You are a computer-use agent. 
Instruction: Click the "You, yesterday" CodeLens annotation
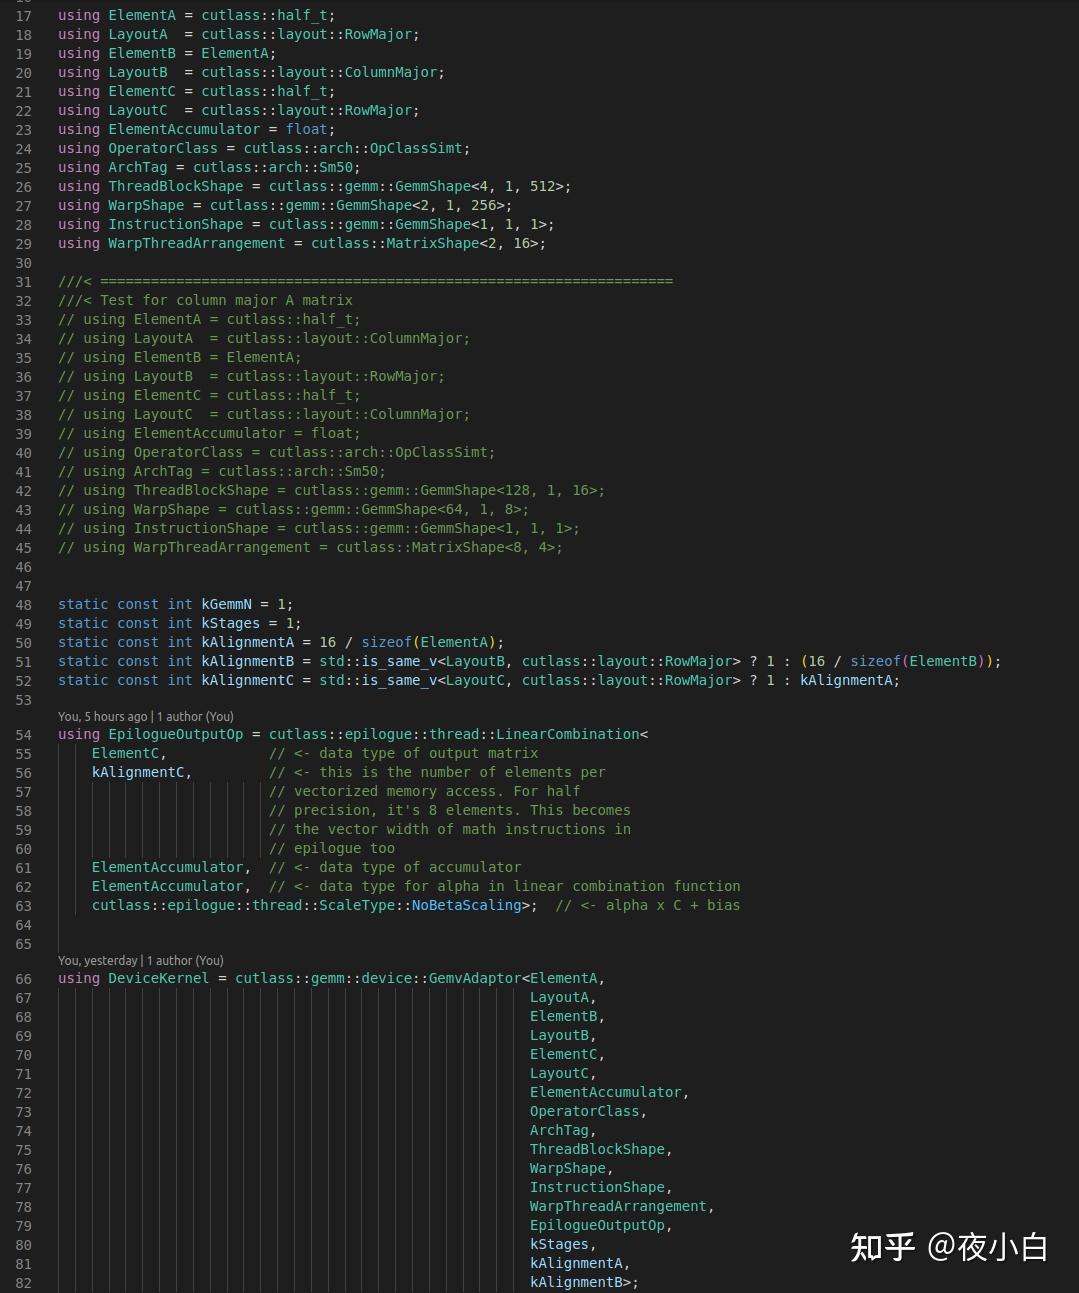click(x=141, y=960)
